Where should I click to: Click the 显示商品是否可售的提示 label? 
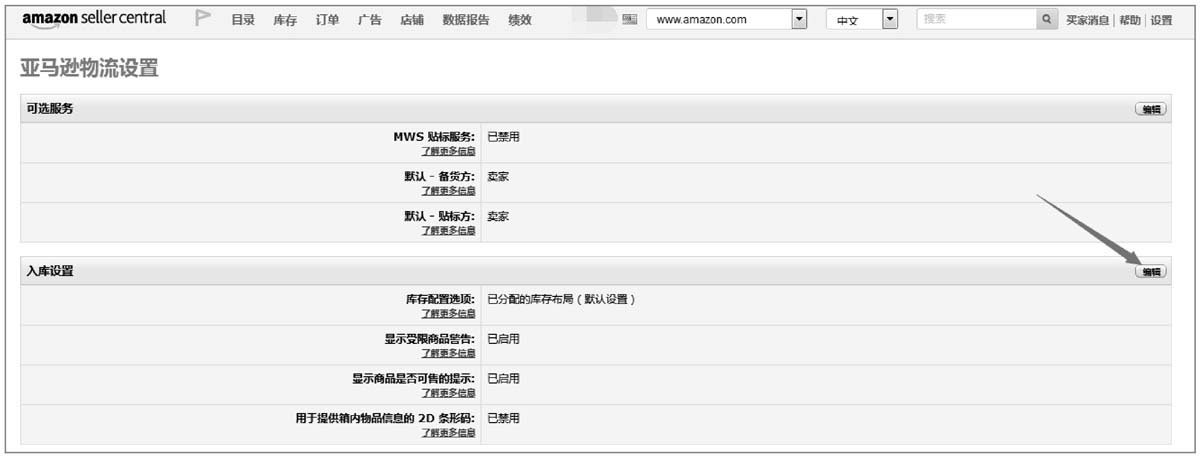point(413,379)
